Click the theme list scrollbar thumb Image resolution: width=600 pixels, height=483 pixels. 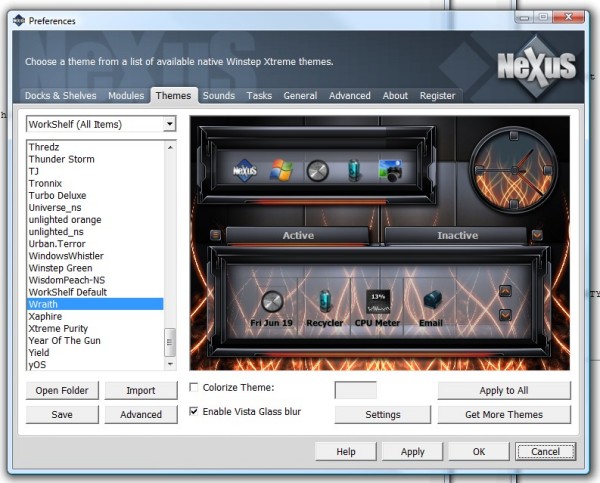pyautogui.click(x=170, y=342)
